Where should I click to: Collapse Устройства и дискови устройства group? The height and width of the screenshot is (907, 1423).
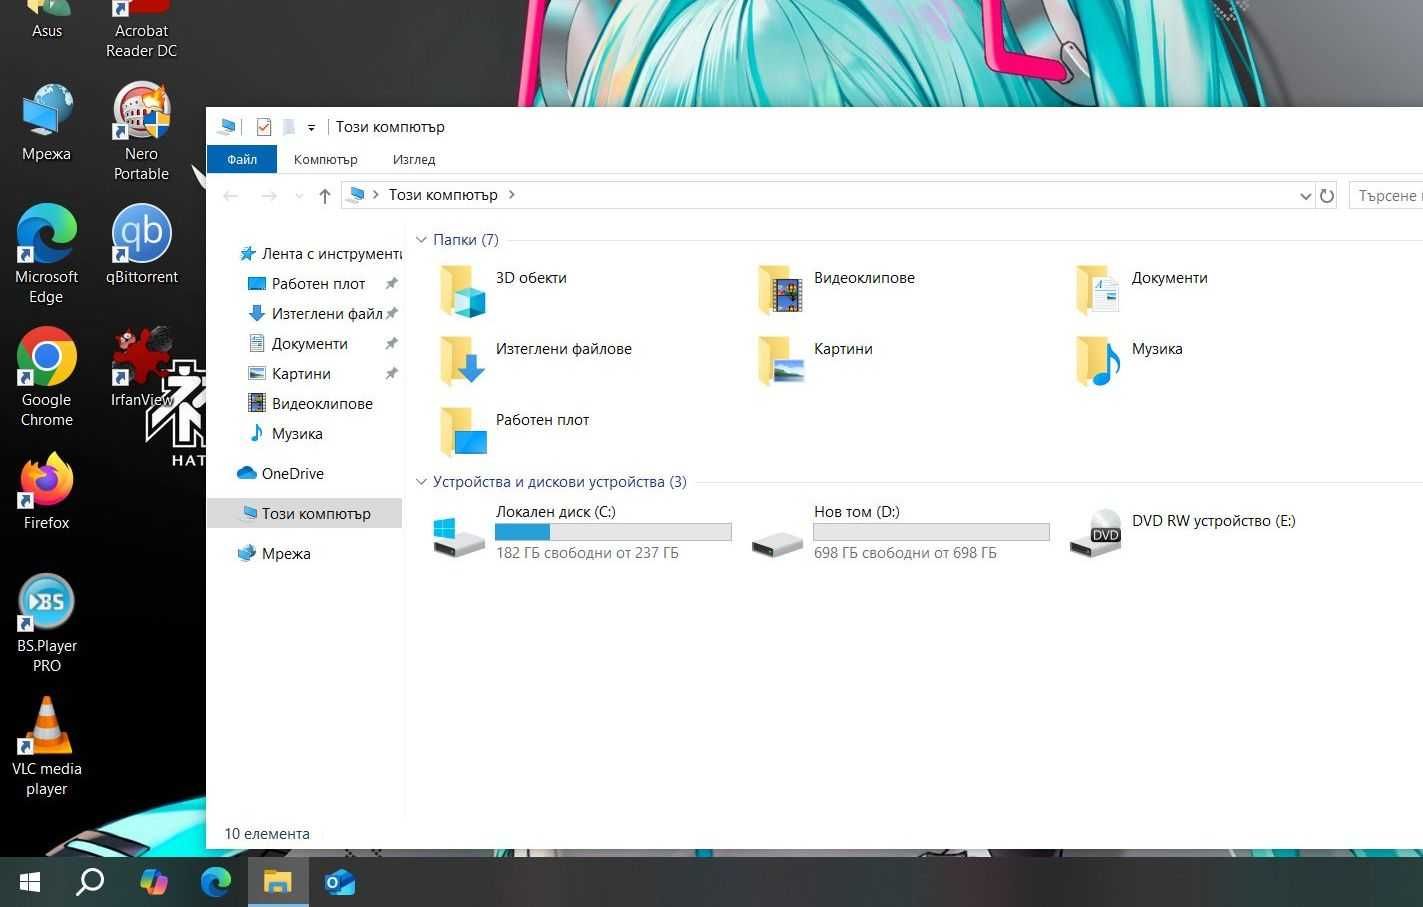tap(421, 482)
